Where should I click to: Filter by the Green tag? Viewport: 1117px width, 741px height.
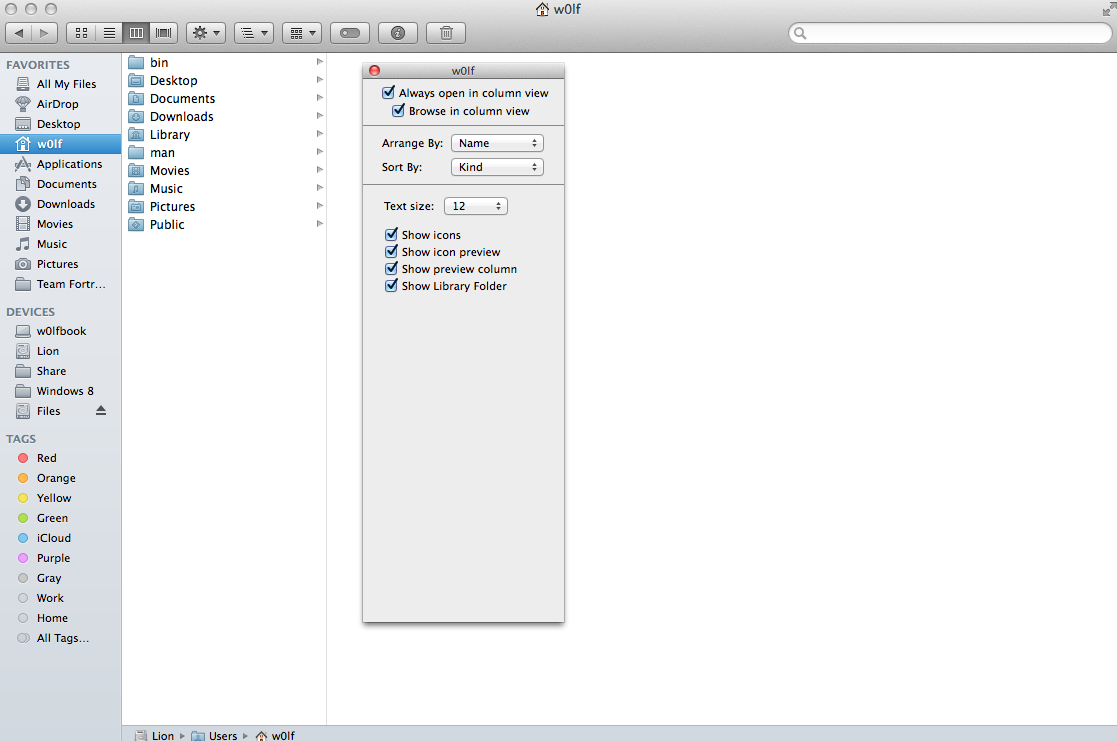[x=61, y=518]
